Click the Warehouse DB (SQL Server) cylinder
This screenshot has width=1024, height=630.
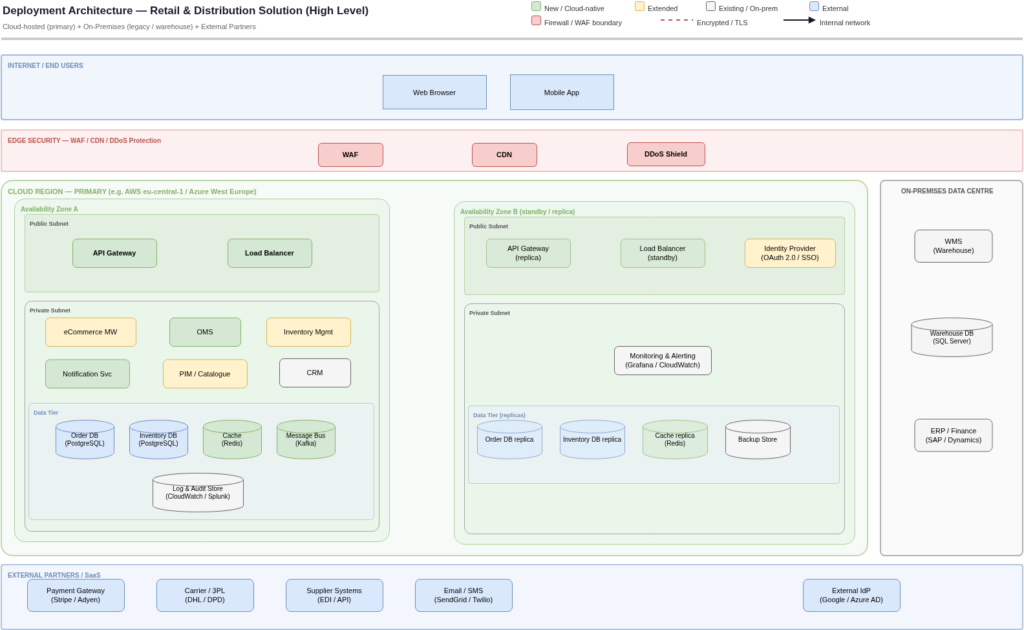pos(952,337)
